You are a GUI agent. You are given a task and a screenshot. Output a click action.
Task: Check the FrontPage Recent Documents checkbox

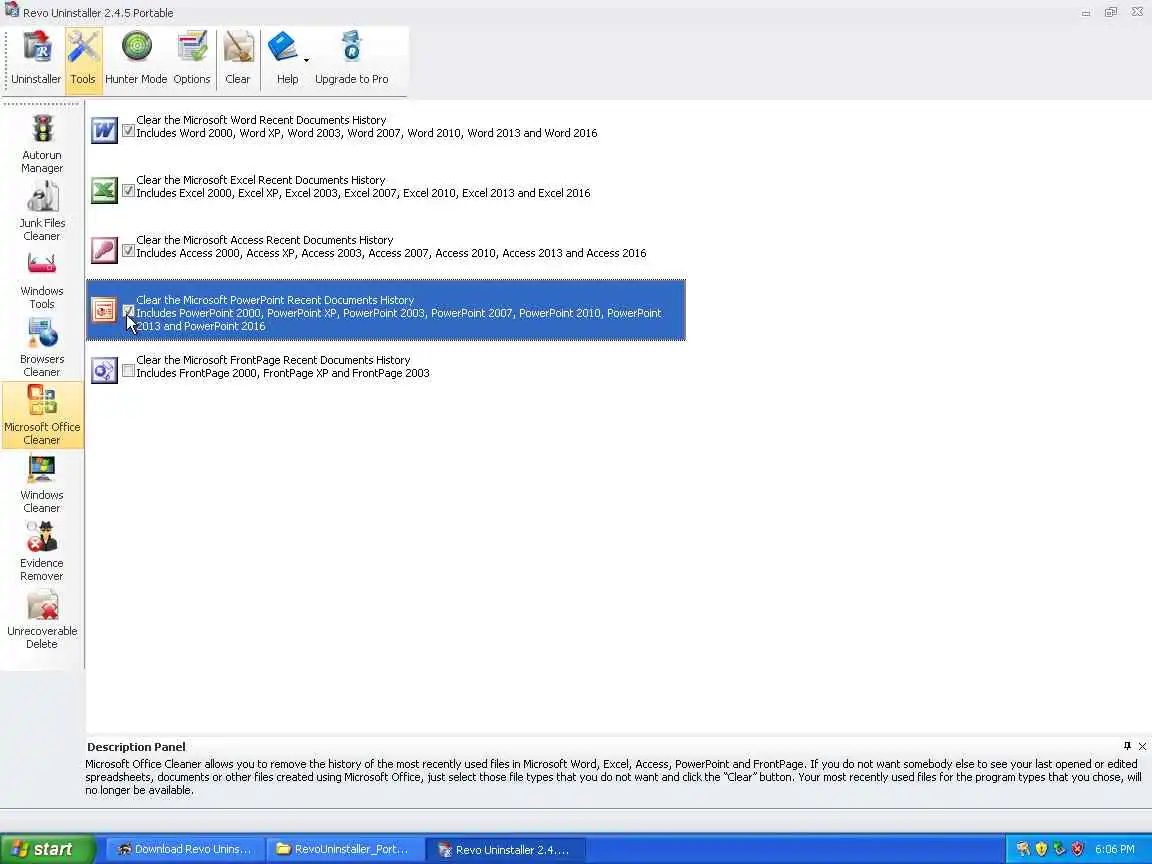pyautogui.click(x=129, y=371)
